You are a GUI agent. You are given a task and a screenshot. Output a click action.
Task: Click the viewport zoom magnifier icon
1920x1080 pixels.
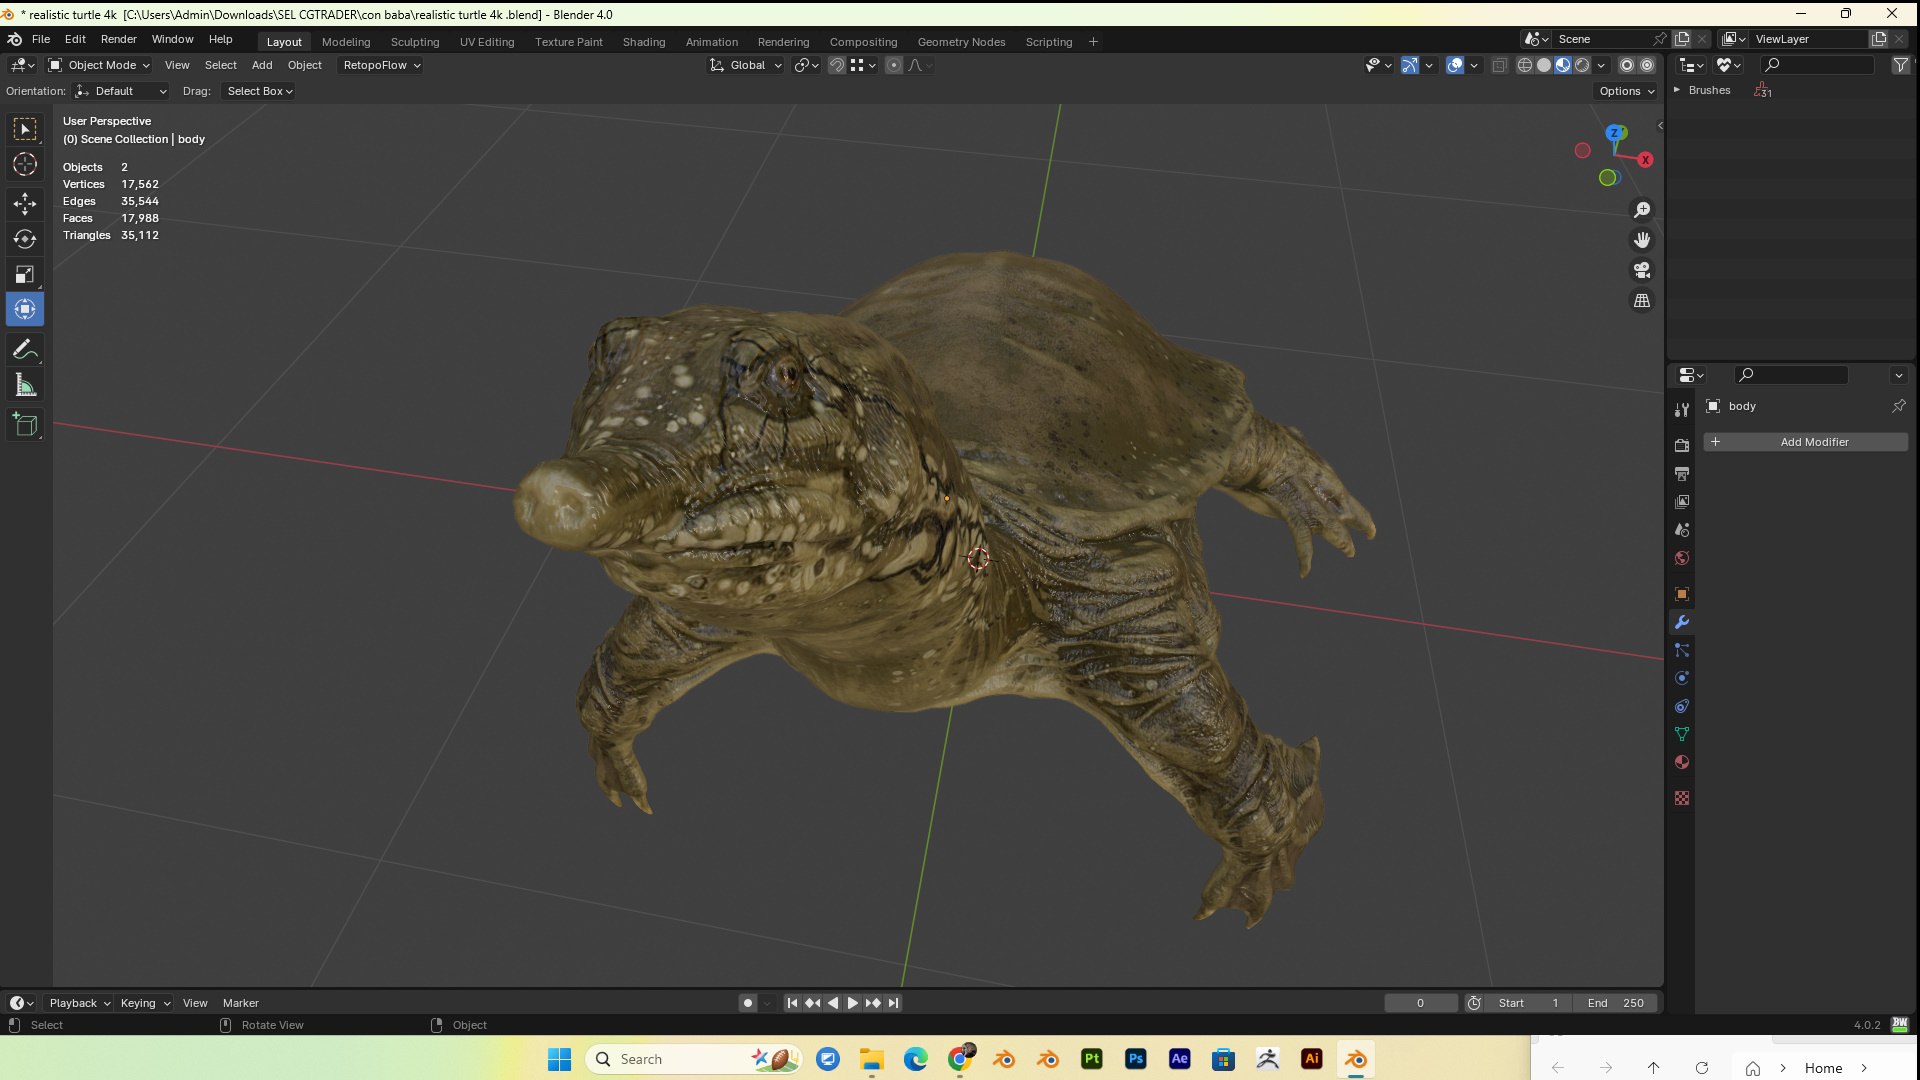click(x=1642, y=210)
